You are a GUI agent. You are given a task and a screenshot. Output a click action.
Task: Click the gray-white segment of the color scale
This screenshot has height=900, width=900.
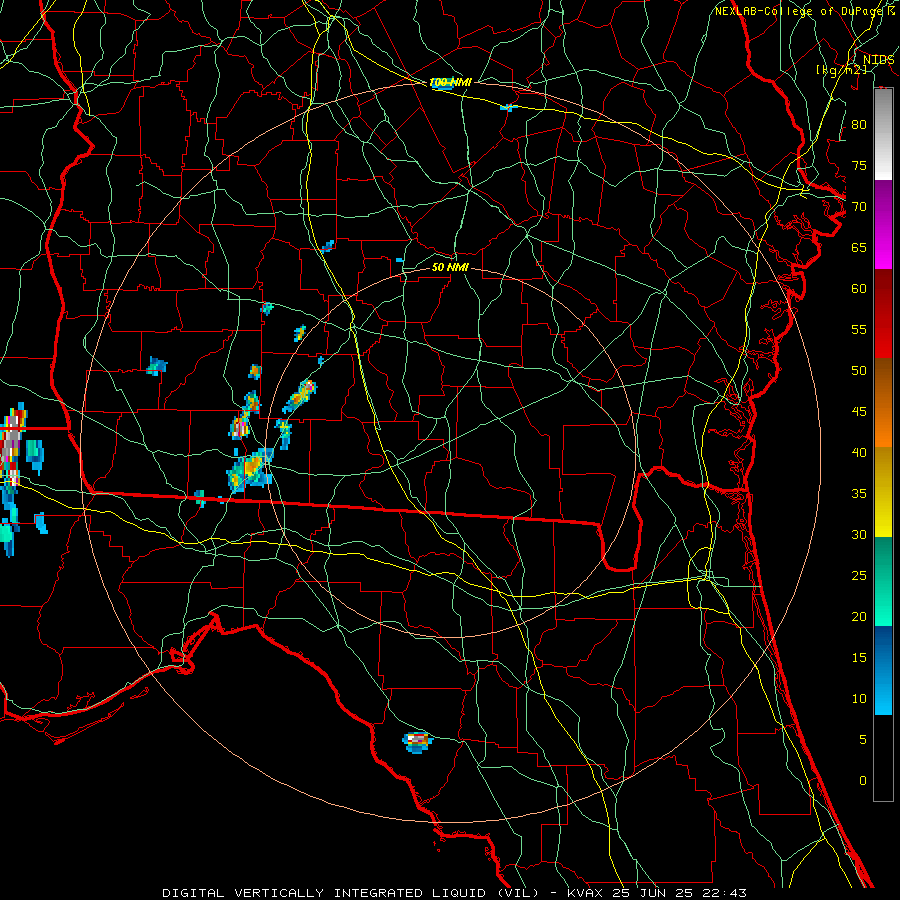click(x=883, y=134)
